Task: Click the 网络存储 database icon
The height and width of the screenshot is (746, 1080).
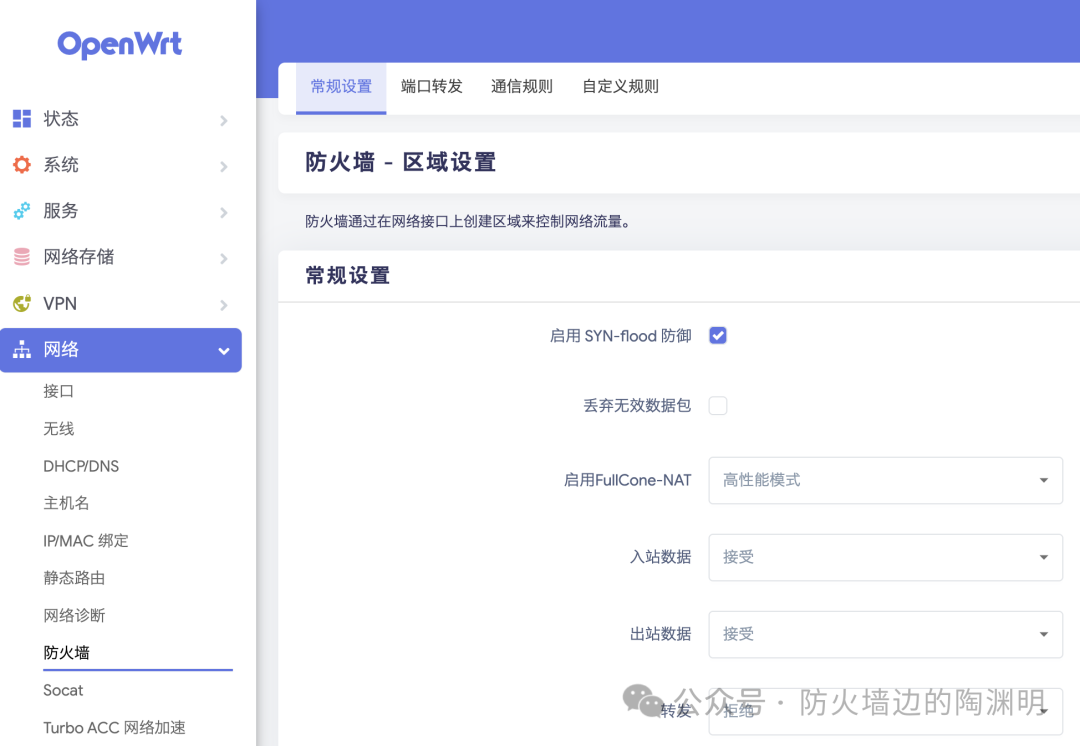Action: pos(22,257)
